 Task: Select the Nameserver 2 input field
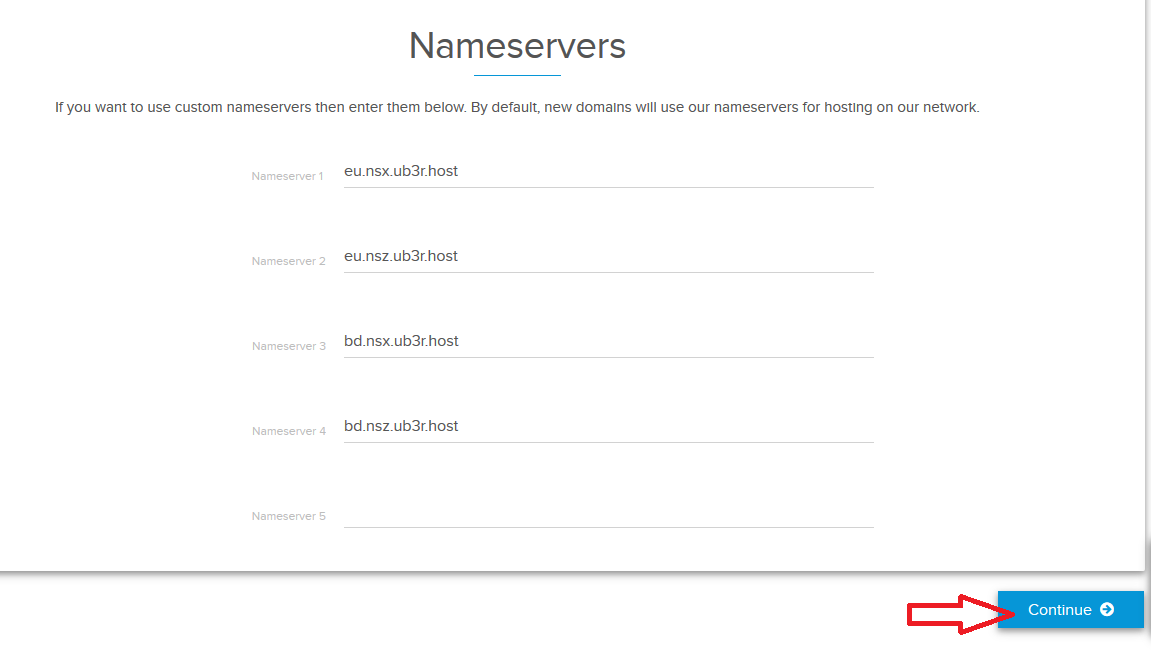tap(609, 257)
